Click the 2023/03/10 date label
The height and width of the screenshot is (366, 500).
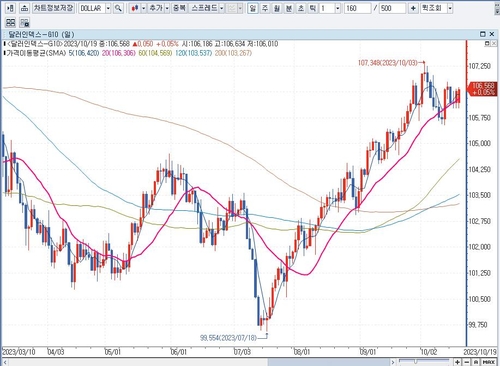point(19,352)
